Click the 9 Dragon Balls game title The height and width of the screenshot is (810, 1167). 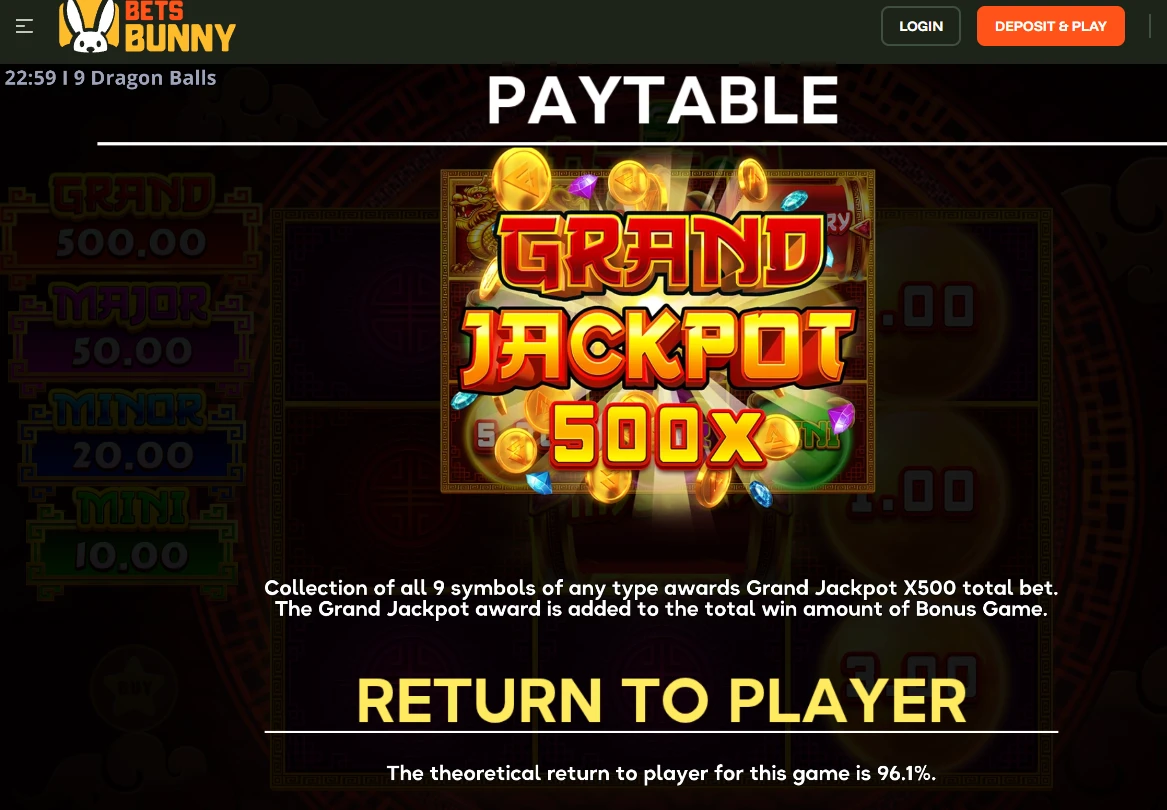click(145, 78)
